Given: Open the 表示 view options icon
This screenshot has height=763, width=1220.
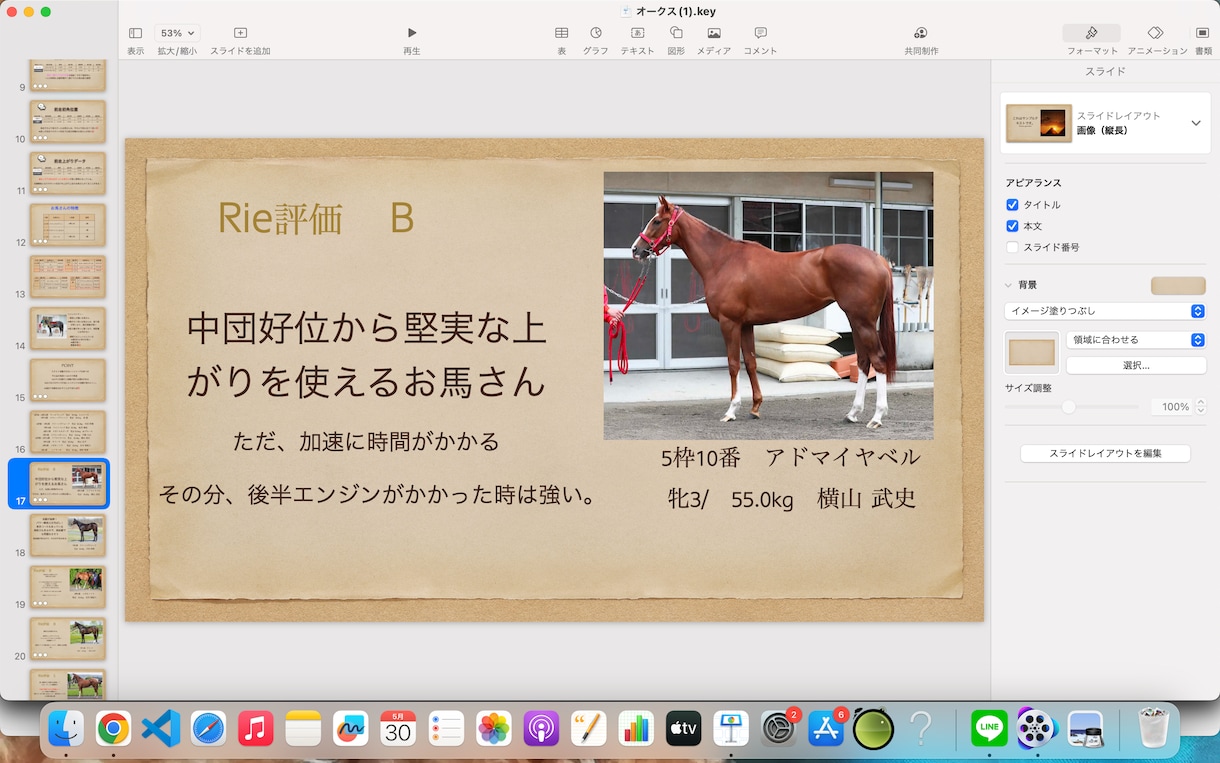Looking at the screenshot, I should (136, 33).
